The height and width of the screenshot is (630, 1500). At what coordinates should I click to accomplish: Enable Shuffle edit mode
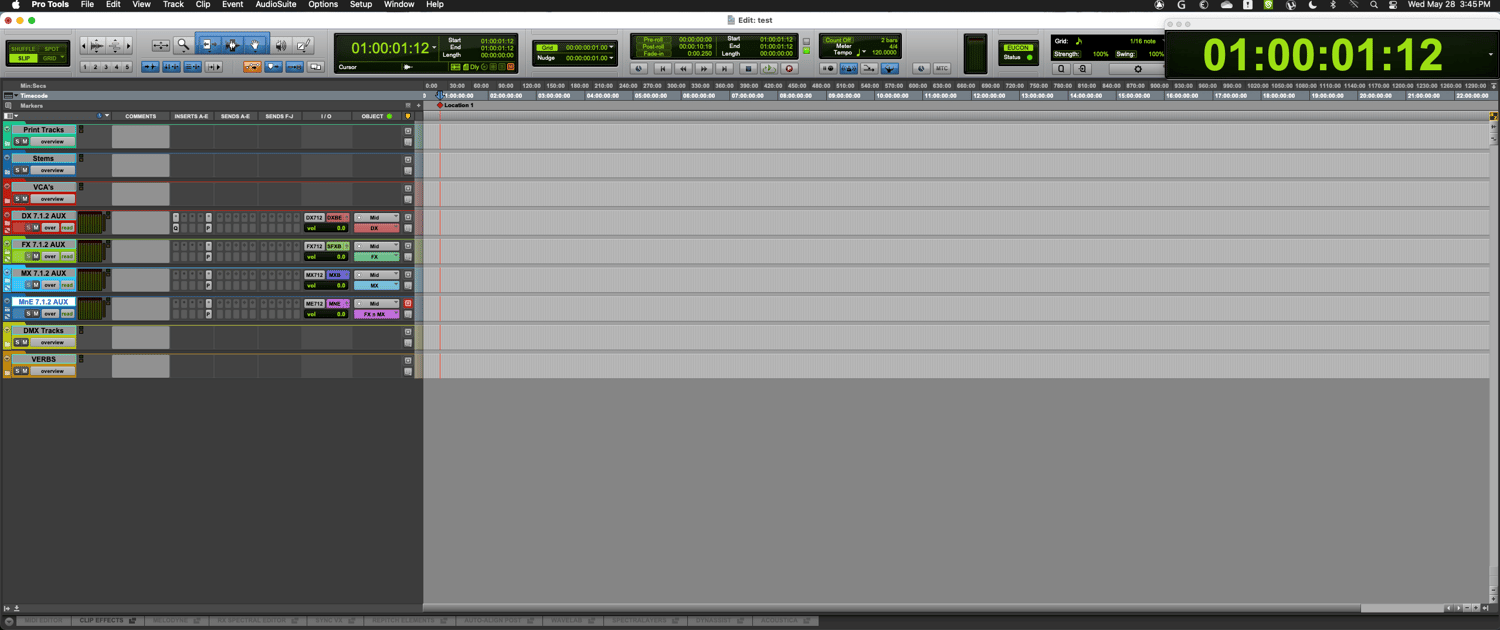coord(23,49)
